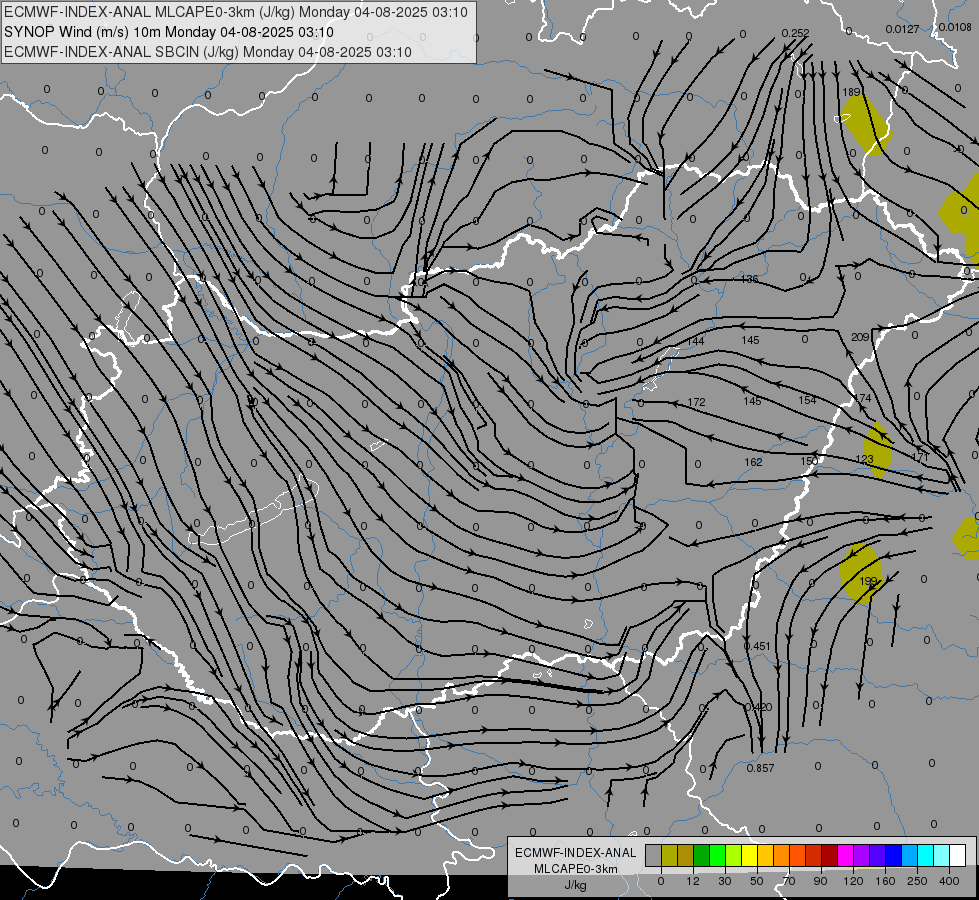
Task: Click the legend value 70
Action: (789, 881)
